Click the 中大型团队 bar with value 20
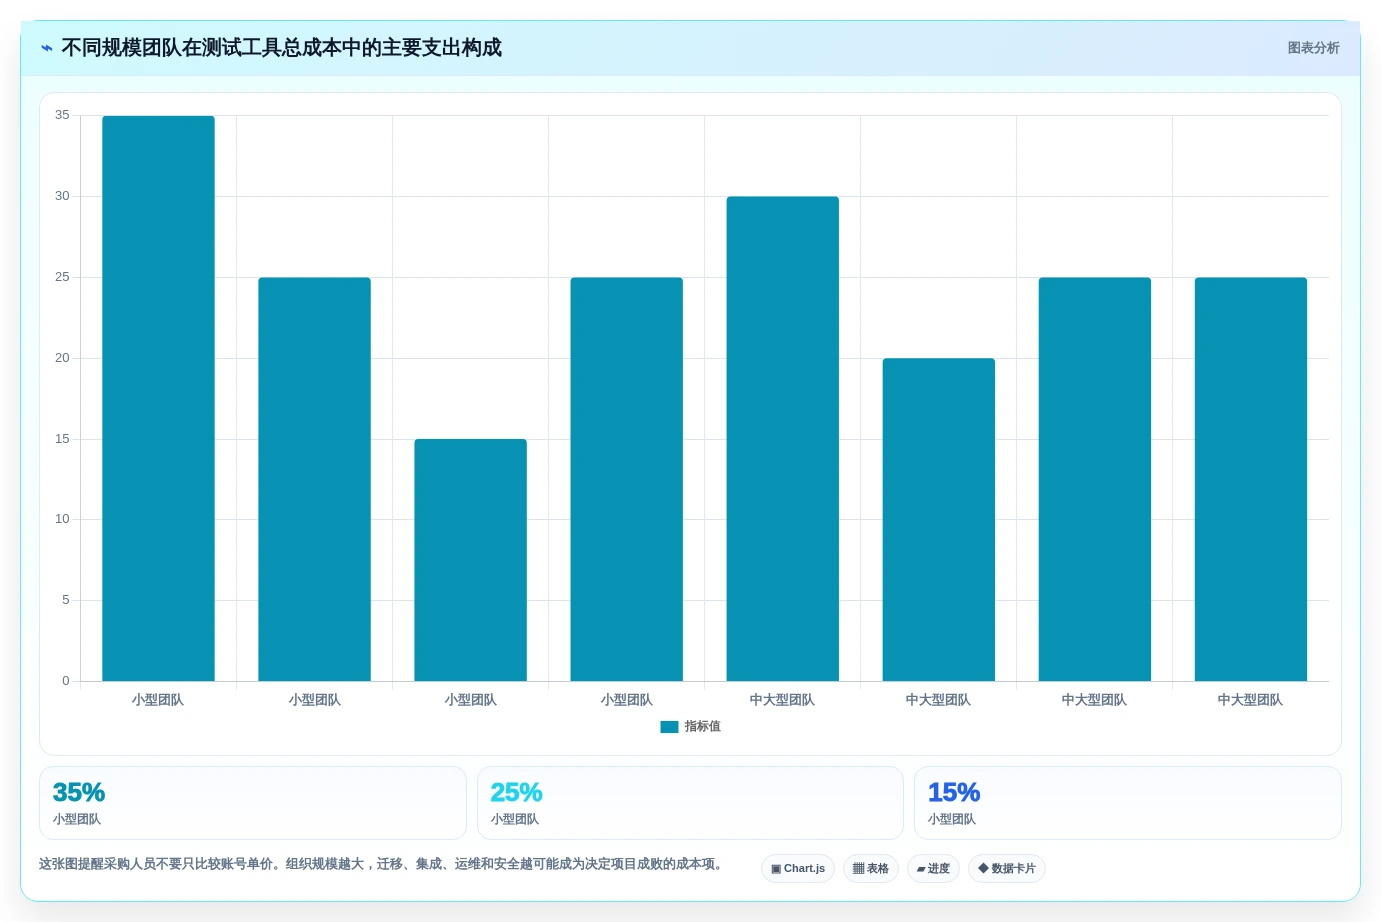The width and height of the screenshot is (1381, 922). (939, 520)
